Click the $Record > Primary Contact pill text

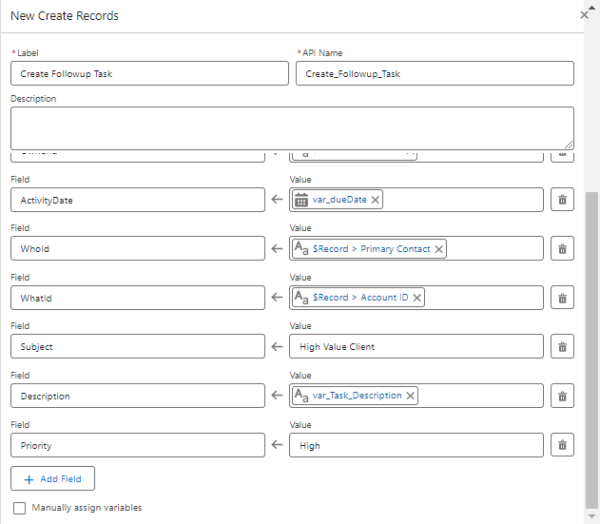[x=372, y=249]
